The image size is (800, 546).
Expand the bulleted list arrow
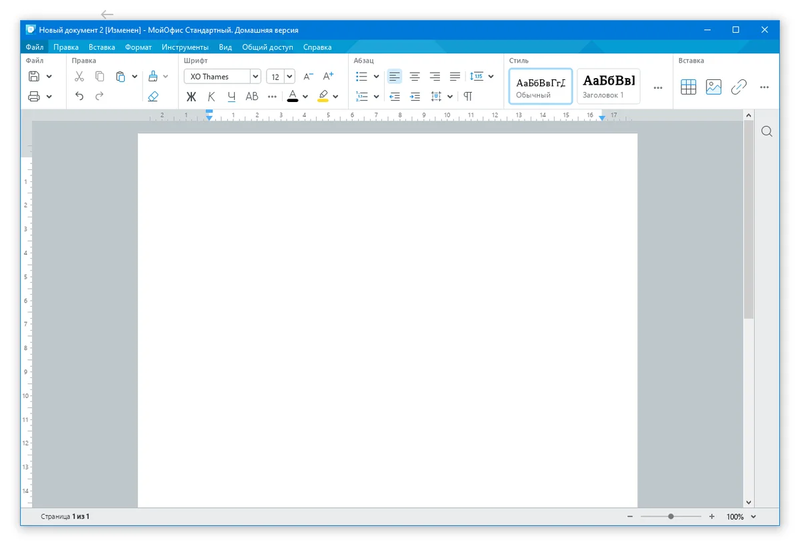coord(377,77)
